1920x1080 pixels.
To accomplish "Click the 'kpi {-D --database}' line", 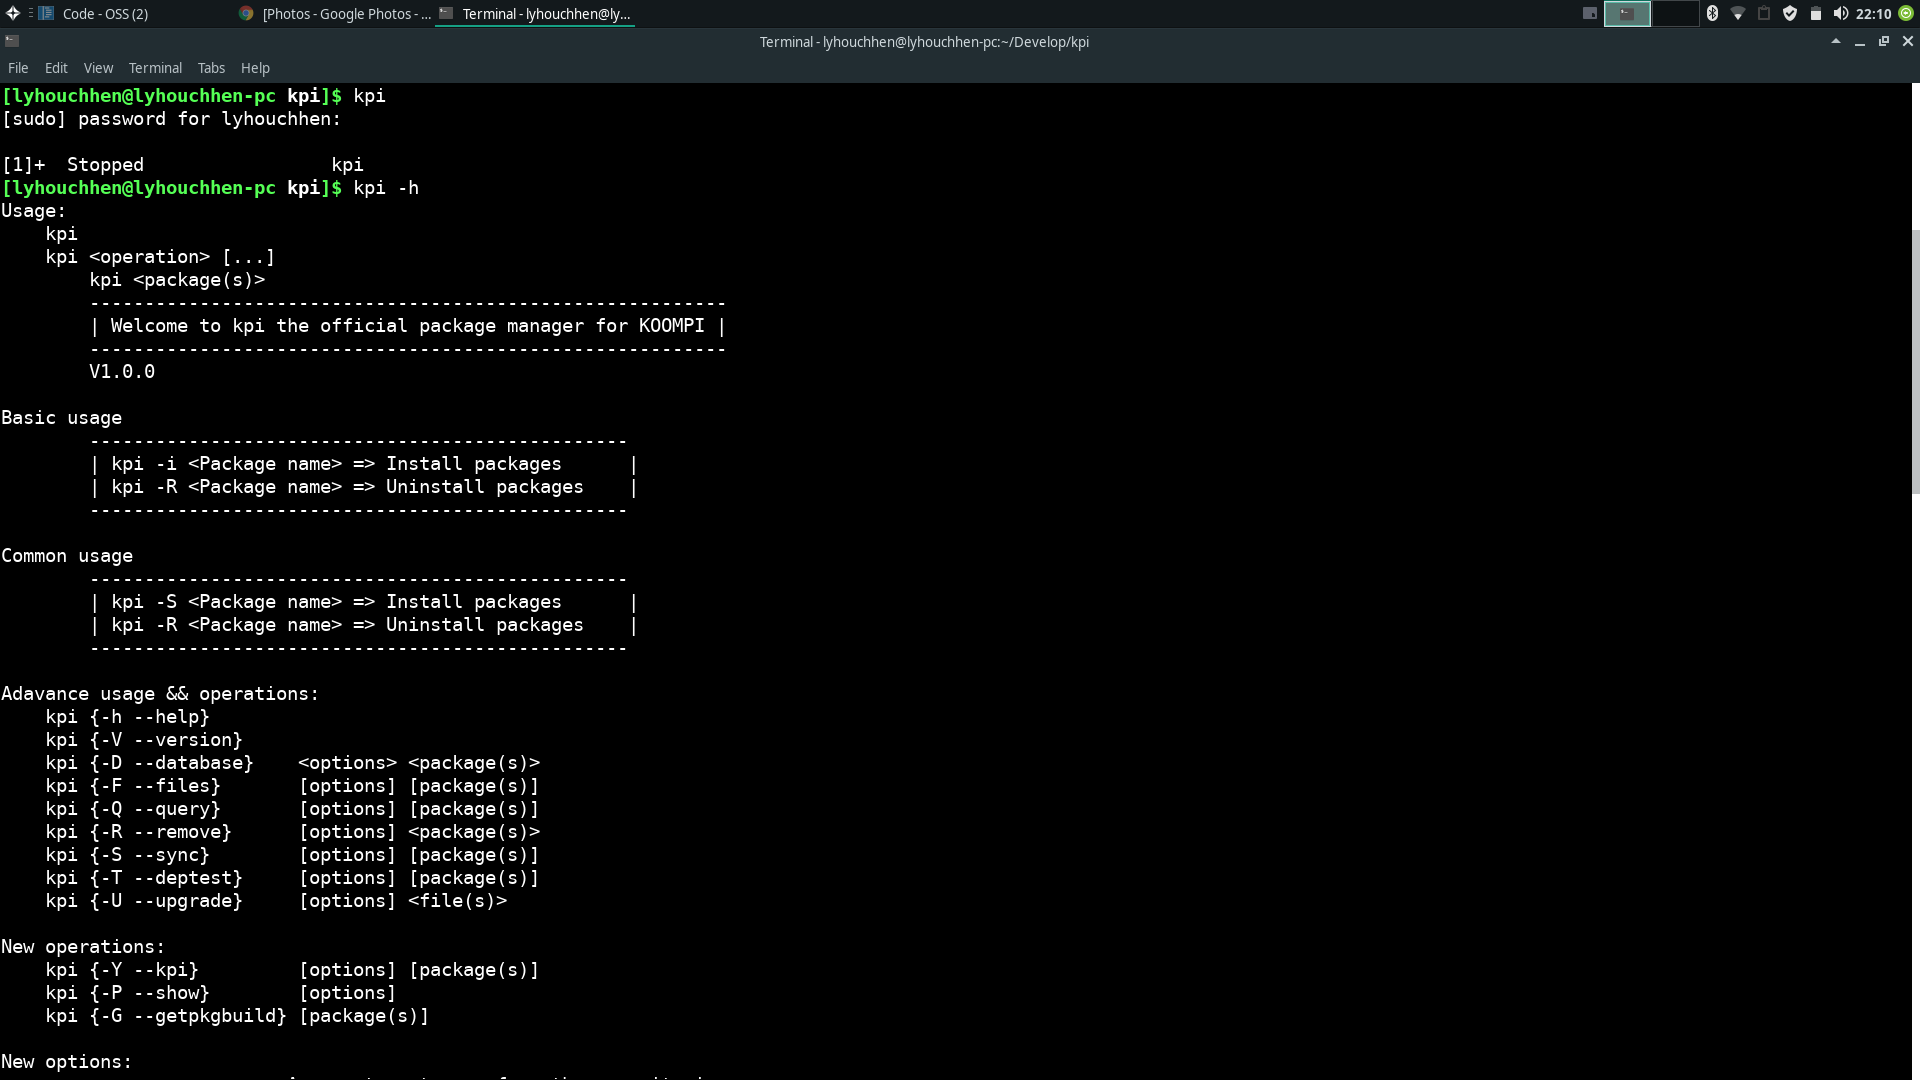I will 292,763.
